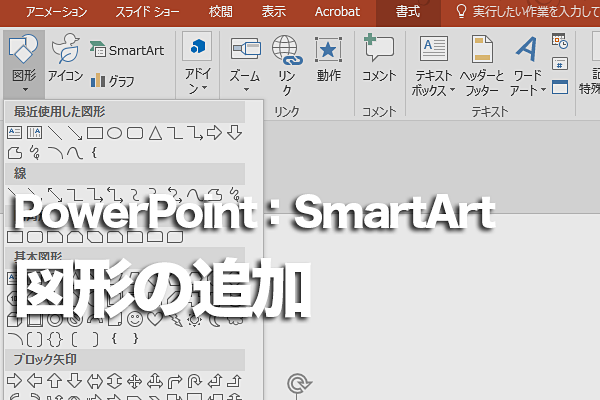Switch to the Acrobat tab

coord(337,12)
